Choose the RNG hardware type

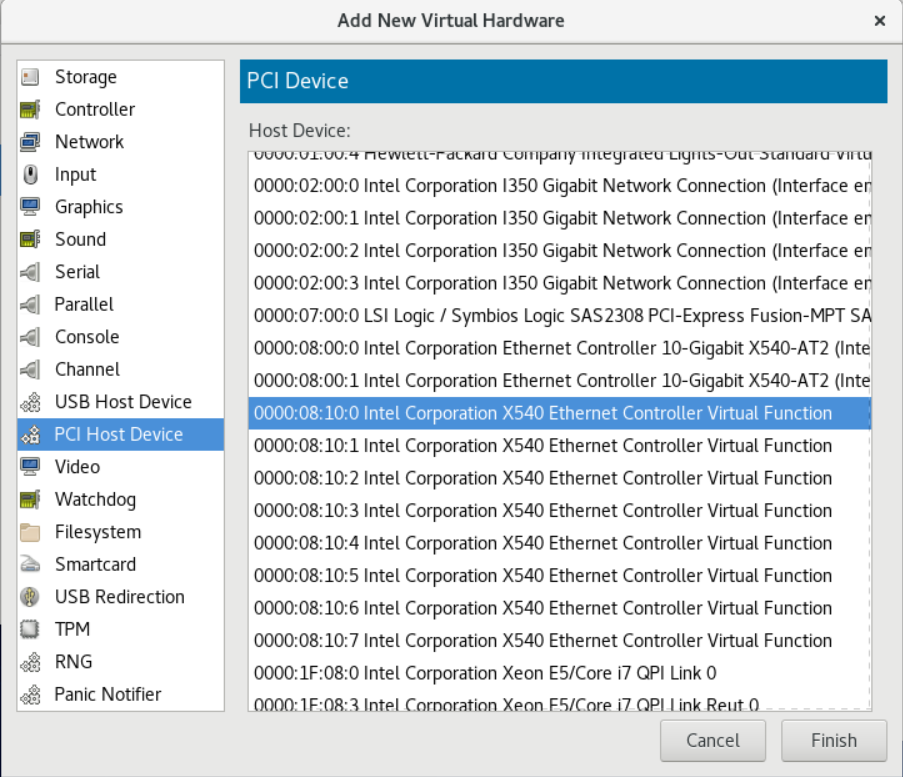tap(120, 662)
